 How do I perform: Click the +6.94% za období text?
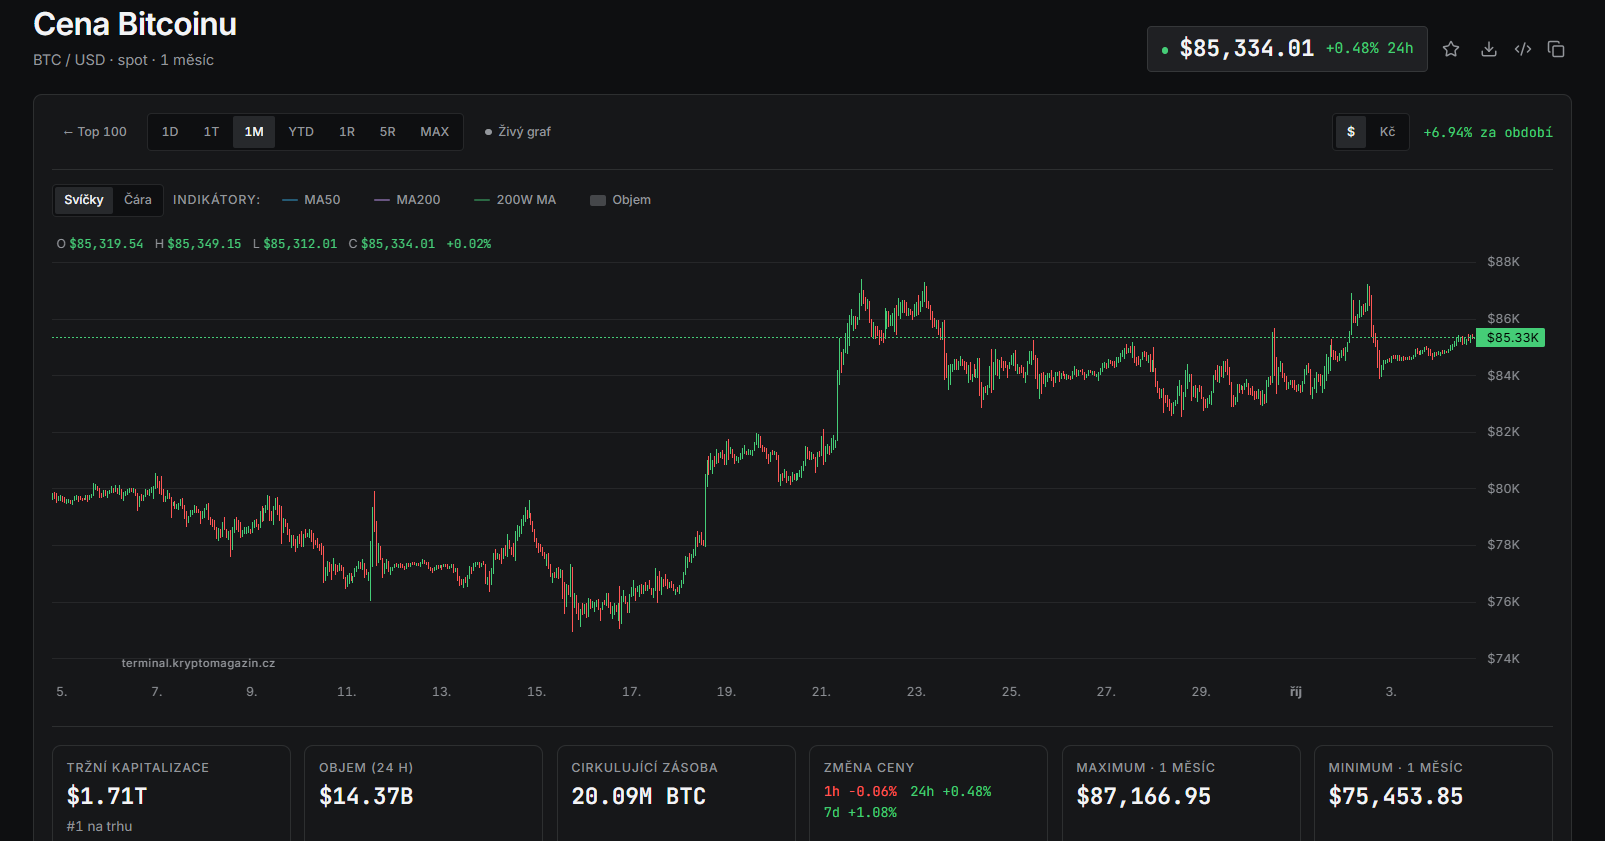pyautogui.click(x=1488, y=132)
